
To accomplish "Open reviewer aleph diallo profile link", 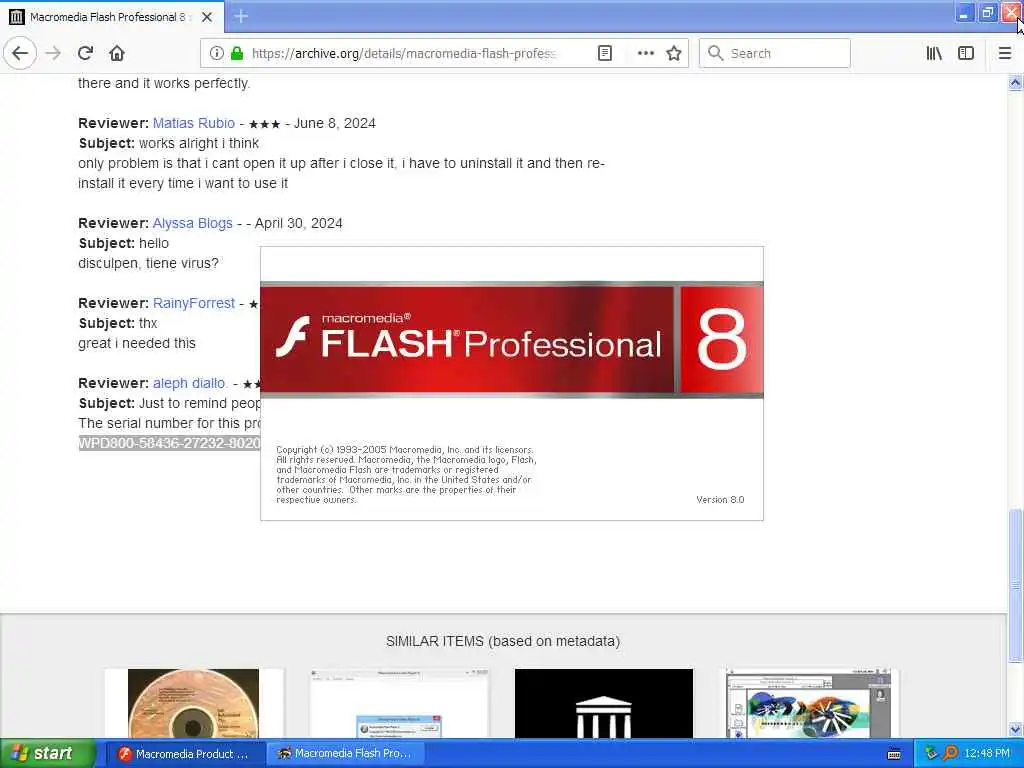I will [x=189, y=383].
